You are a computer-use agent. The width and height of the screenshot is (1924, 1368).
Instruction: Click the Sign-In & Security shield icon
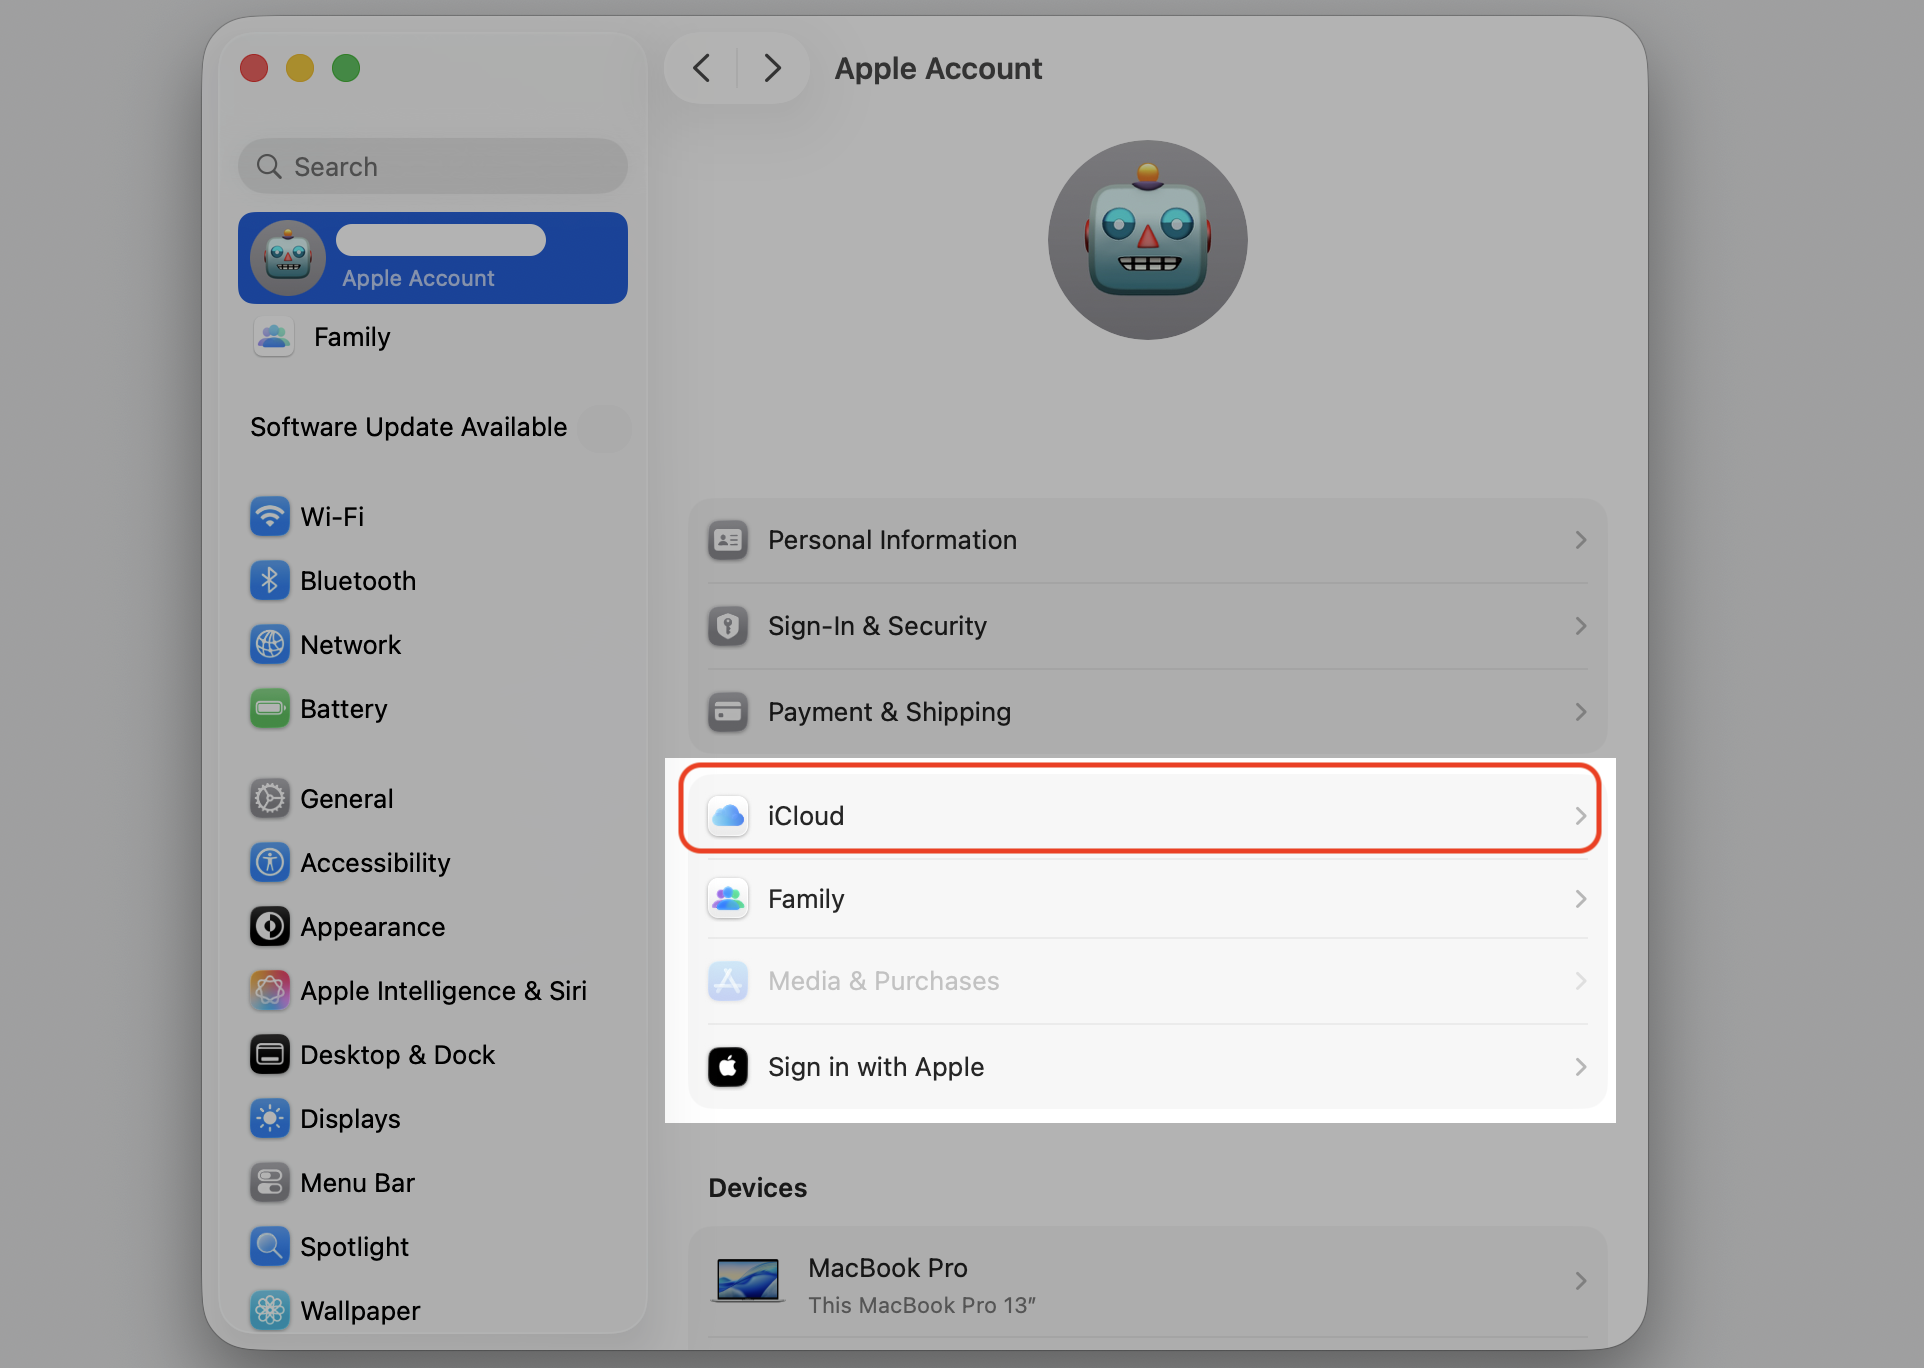click(x=728, y=626)
